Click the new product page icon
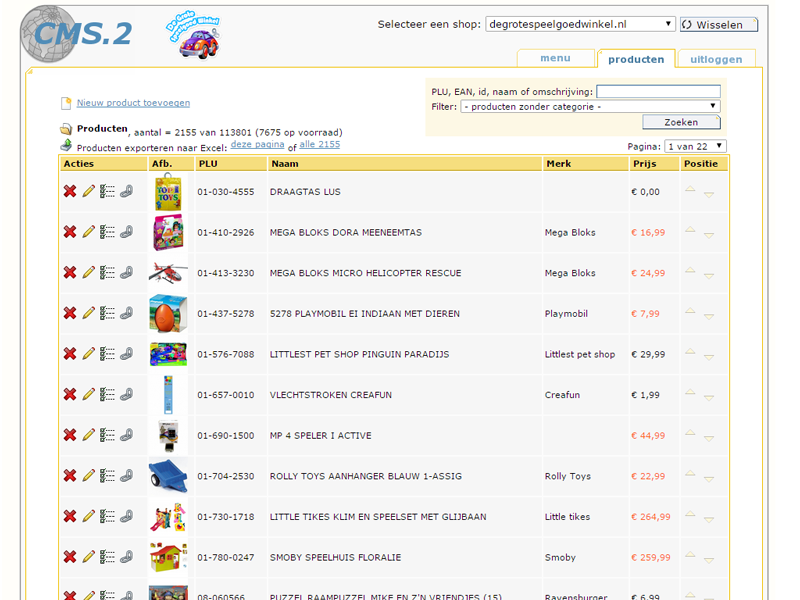Image resolution: width=800 pixels, height=600 pixels. pyautogui.click(x=66, y=103)
